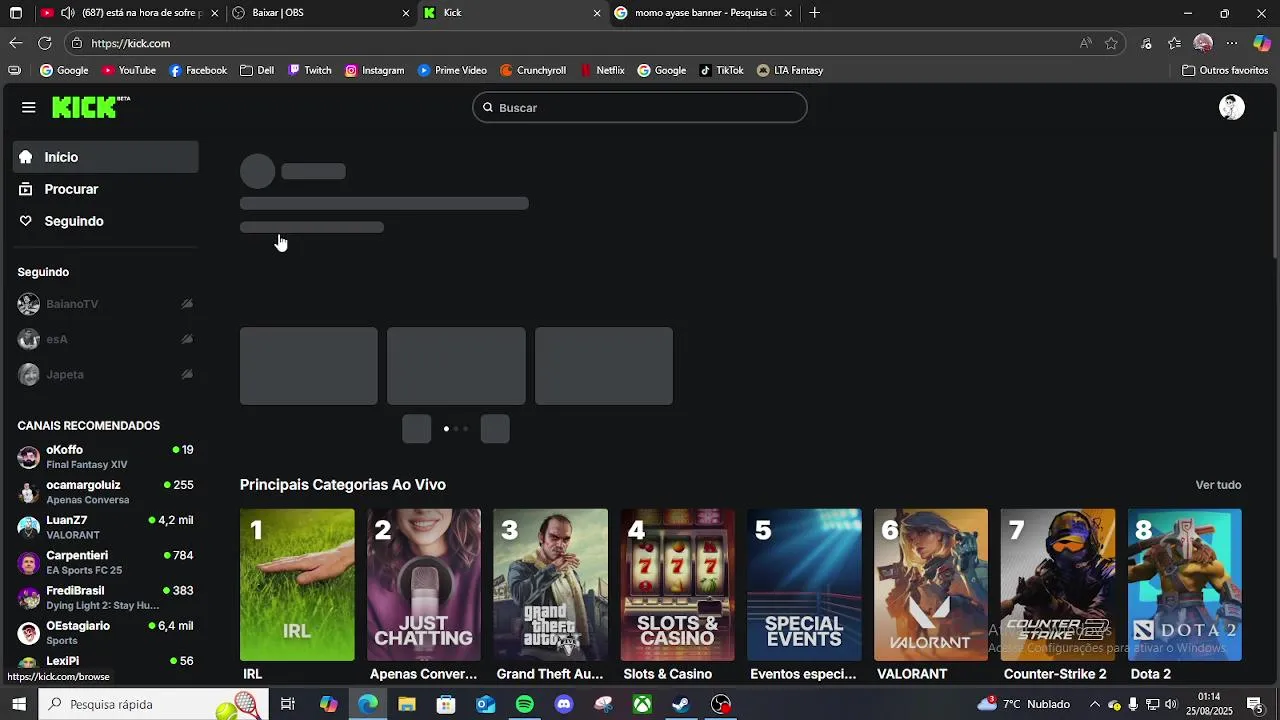Open Edge settings and more menu
Image resolution: width=1280 pixels, height=720 pixels.
[x=1232, y=43]
